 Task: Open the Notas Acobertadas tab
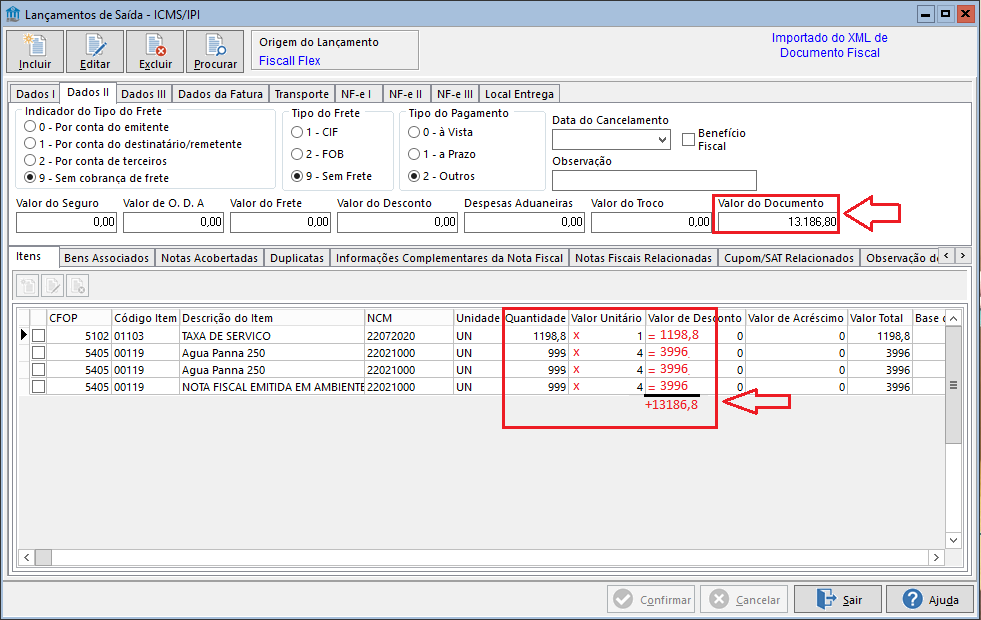210,258
